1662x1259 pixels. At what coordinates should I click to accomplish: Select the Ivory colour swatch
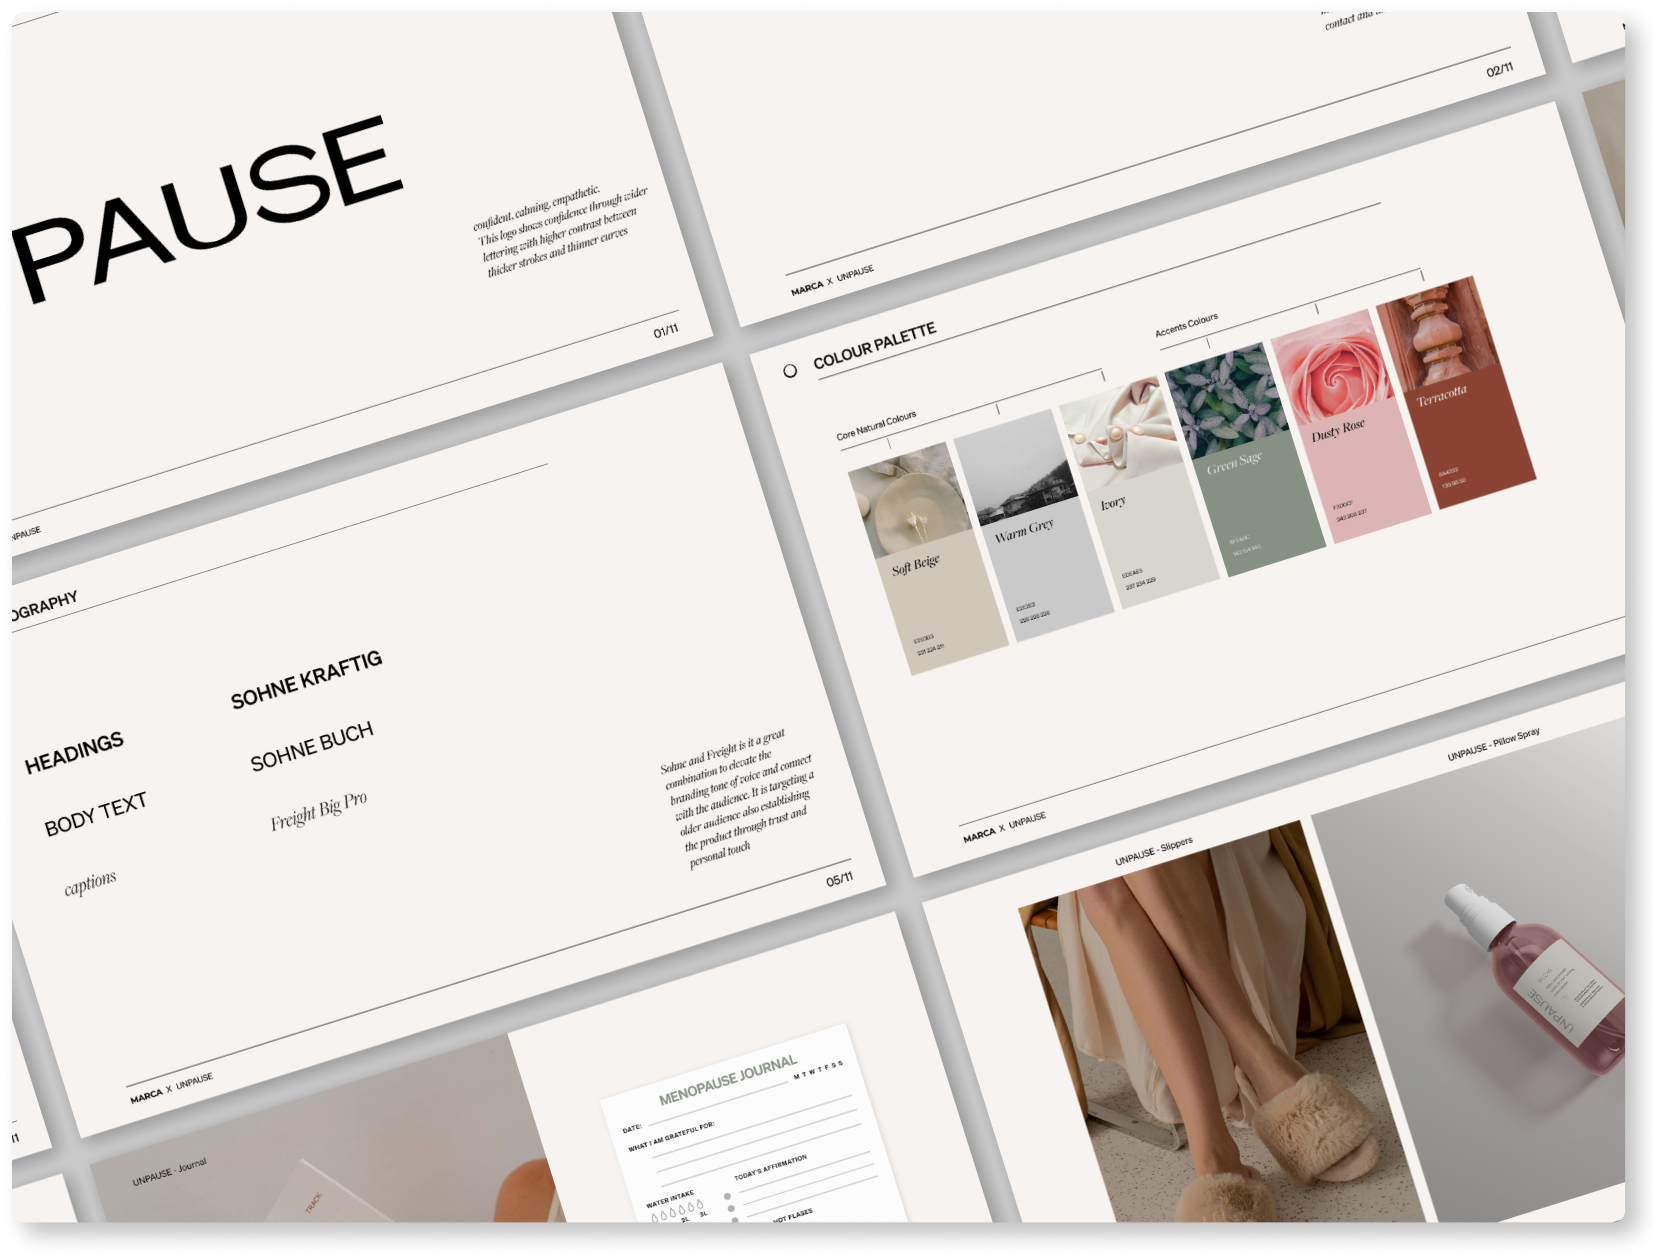1153,534
